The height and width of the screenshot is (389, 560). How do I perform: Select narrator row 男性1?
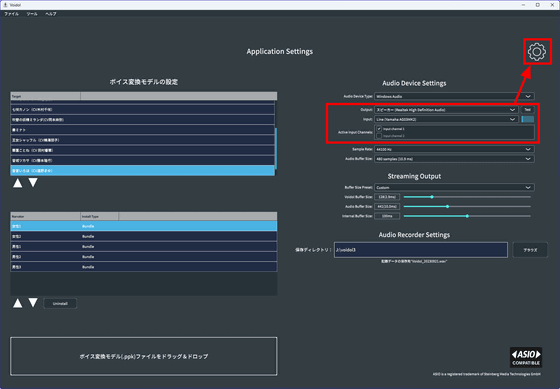coord(144,246)
